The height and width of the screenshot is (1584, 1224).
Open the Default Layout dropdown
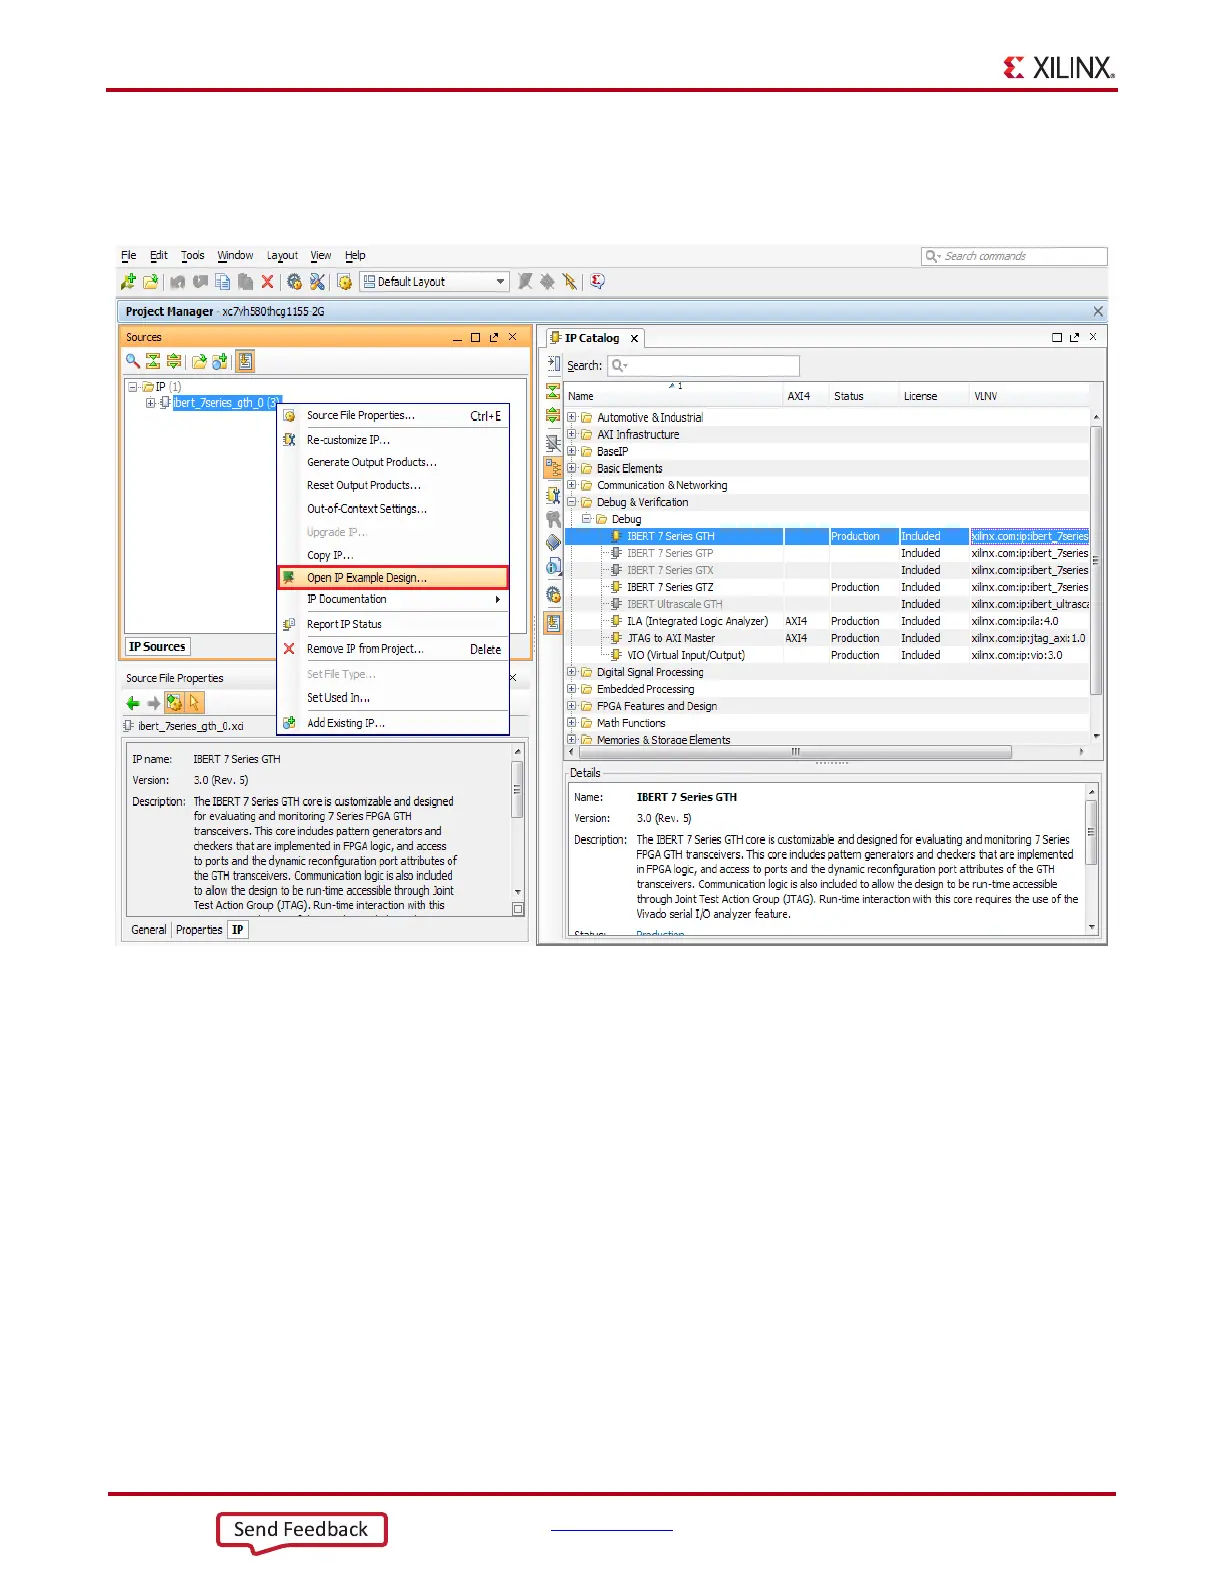pyautogui.click(x=435, y=282)
